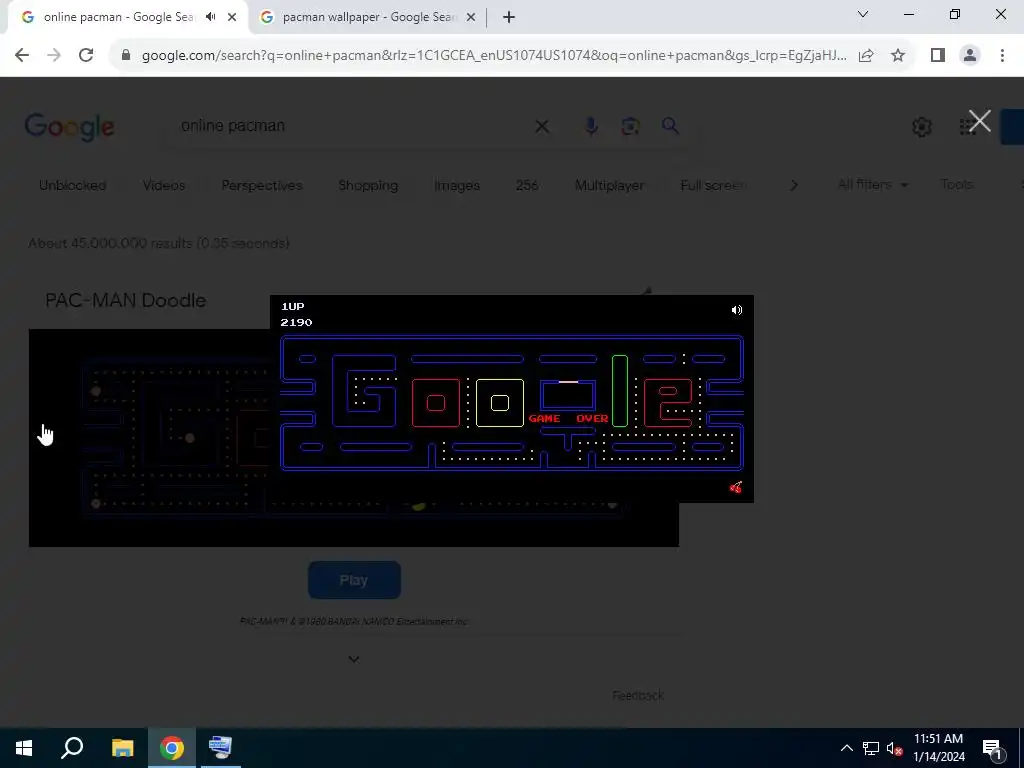Viewport: 1024px width, 768px height.
Task: Open Google settings gear
Action: click(921, 127)
